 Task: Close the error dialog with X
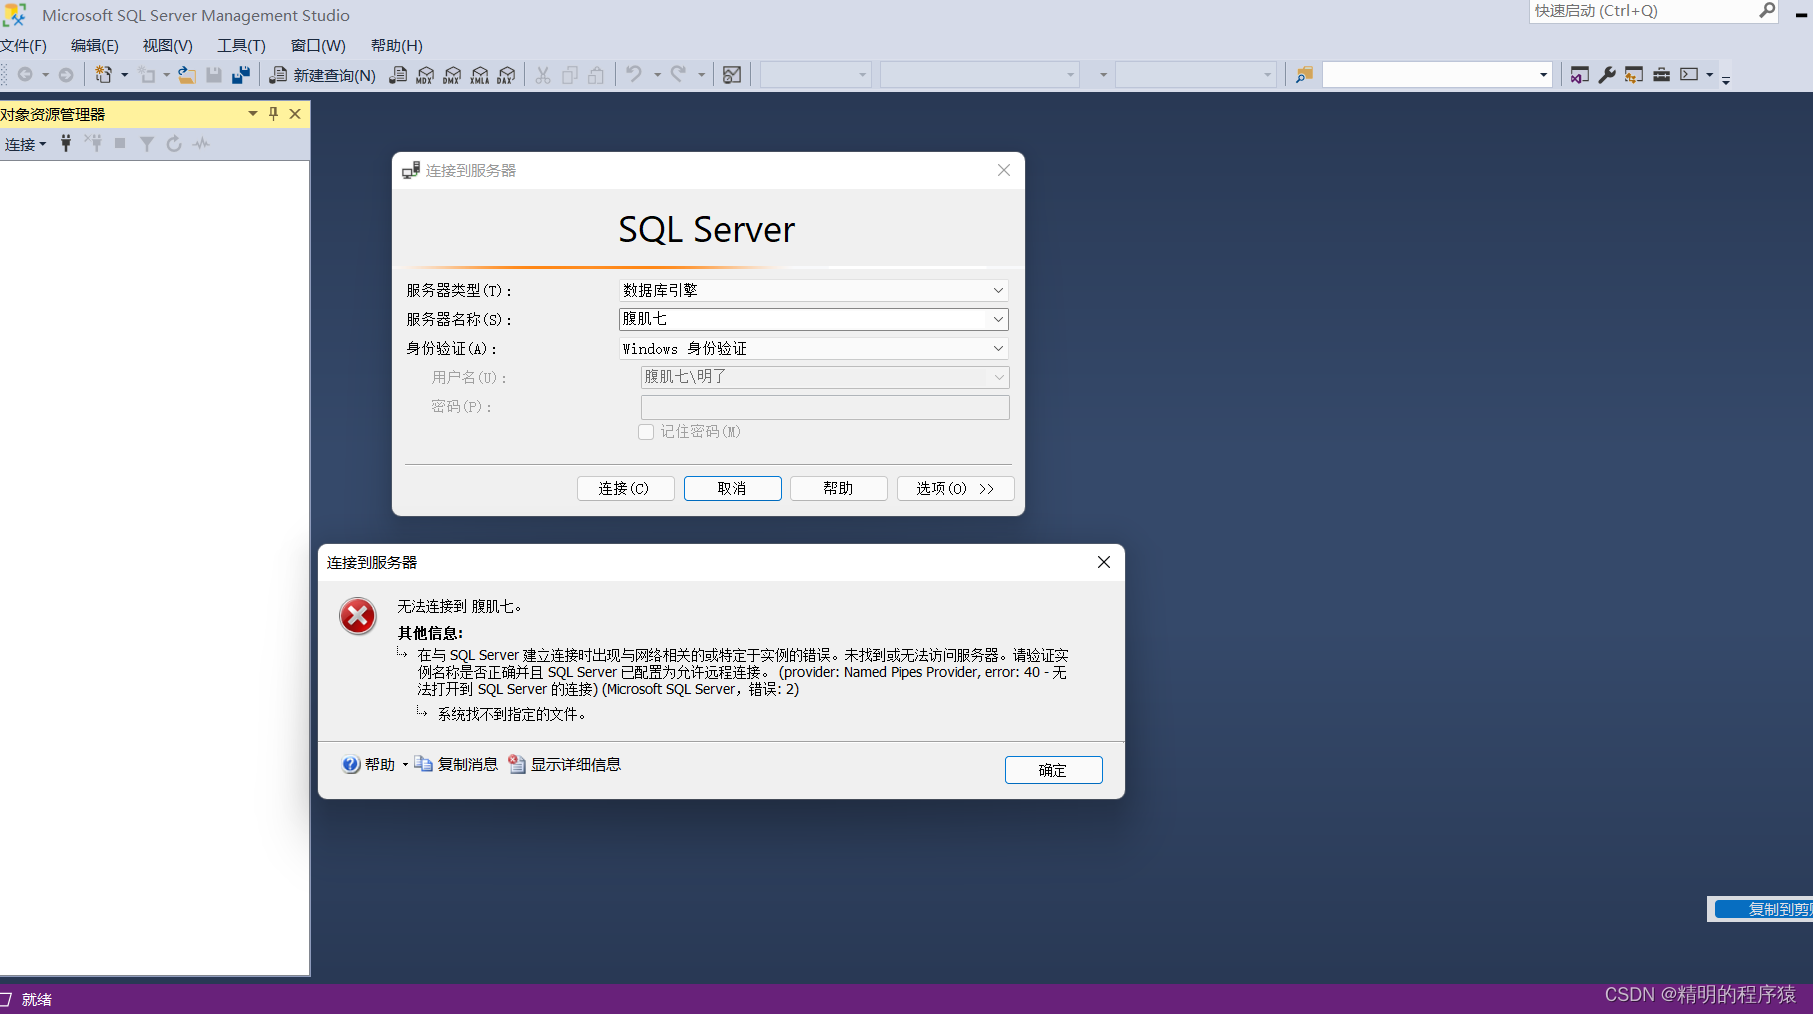(x=1104, y=562)
